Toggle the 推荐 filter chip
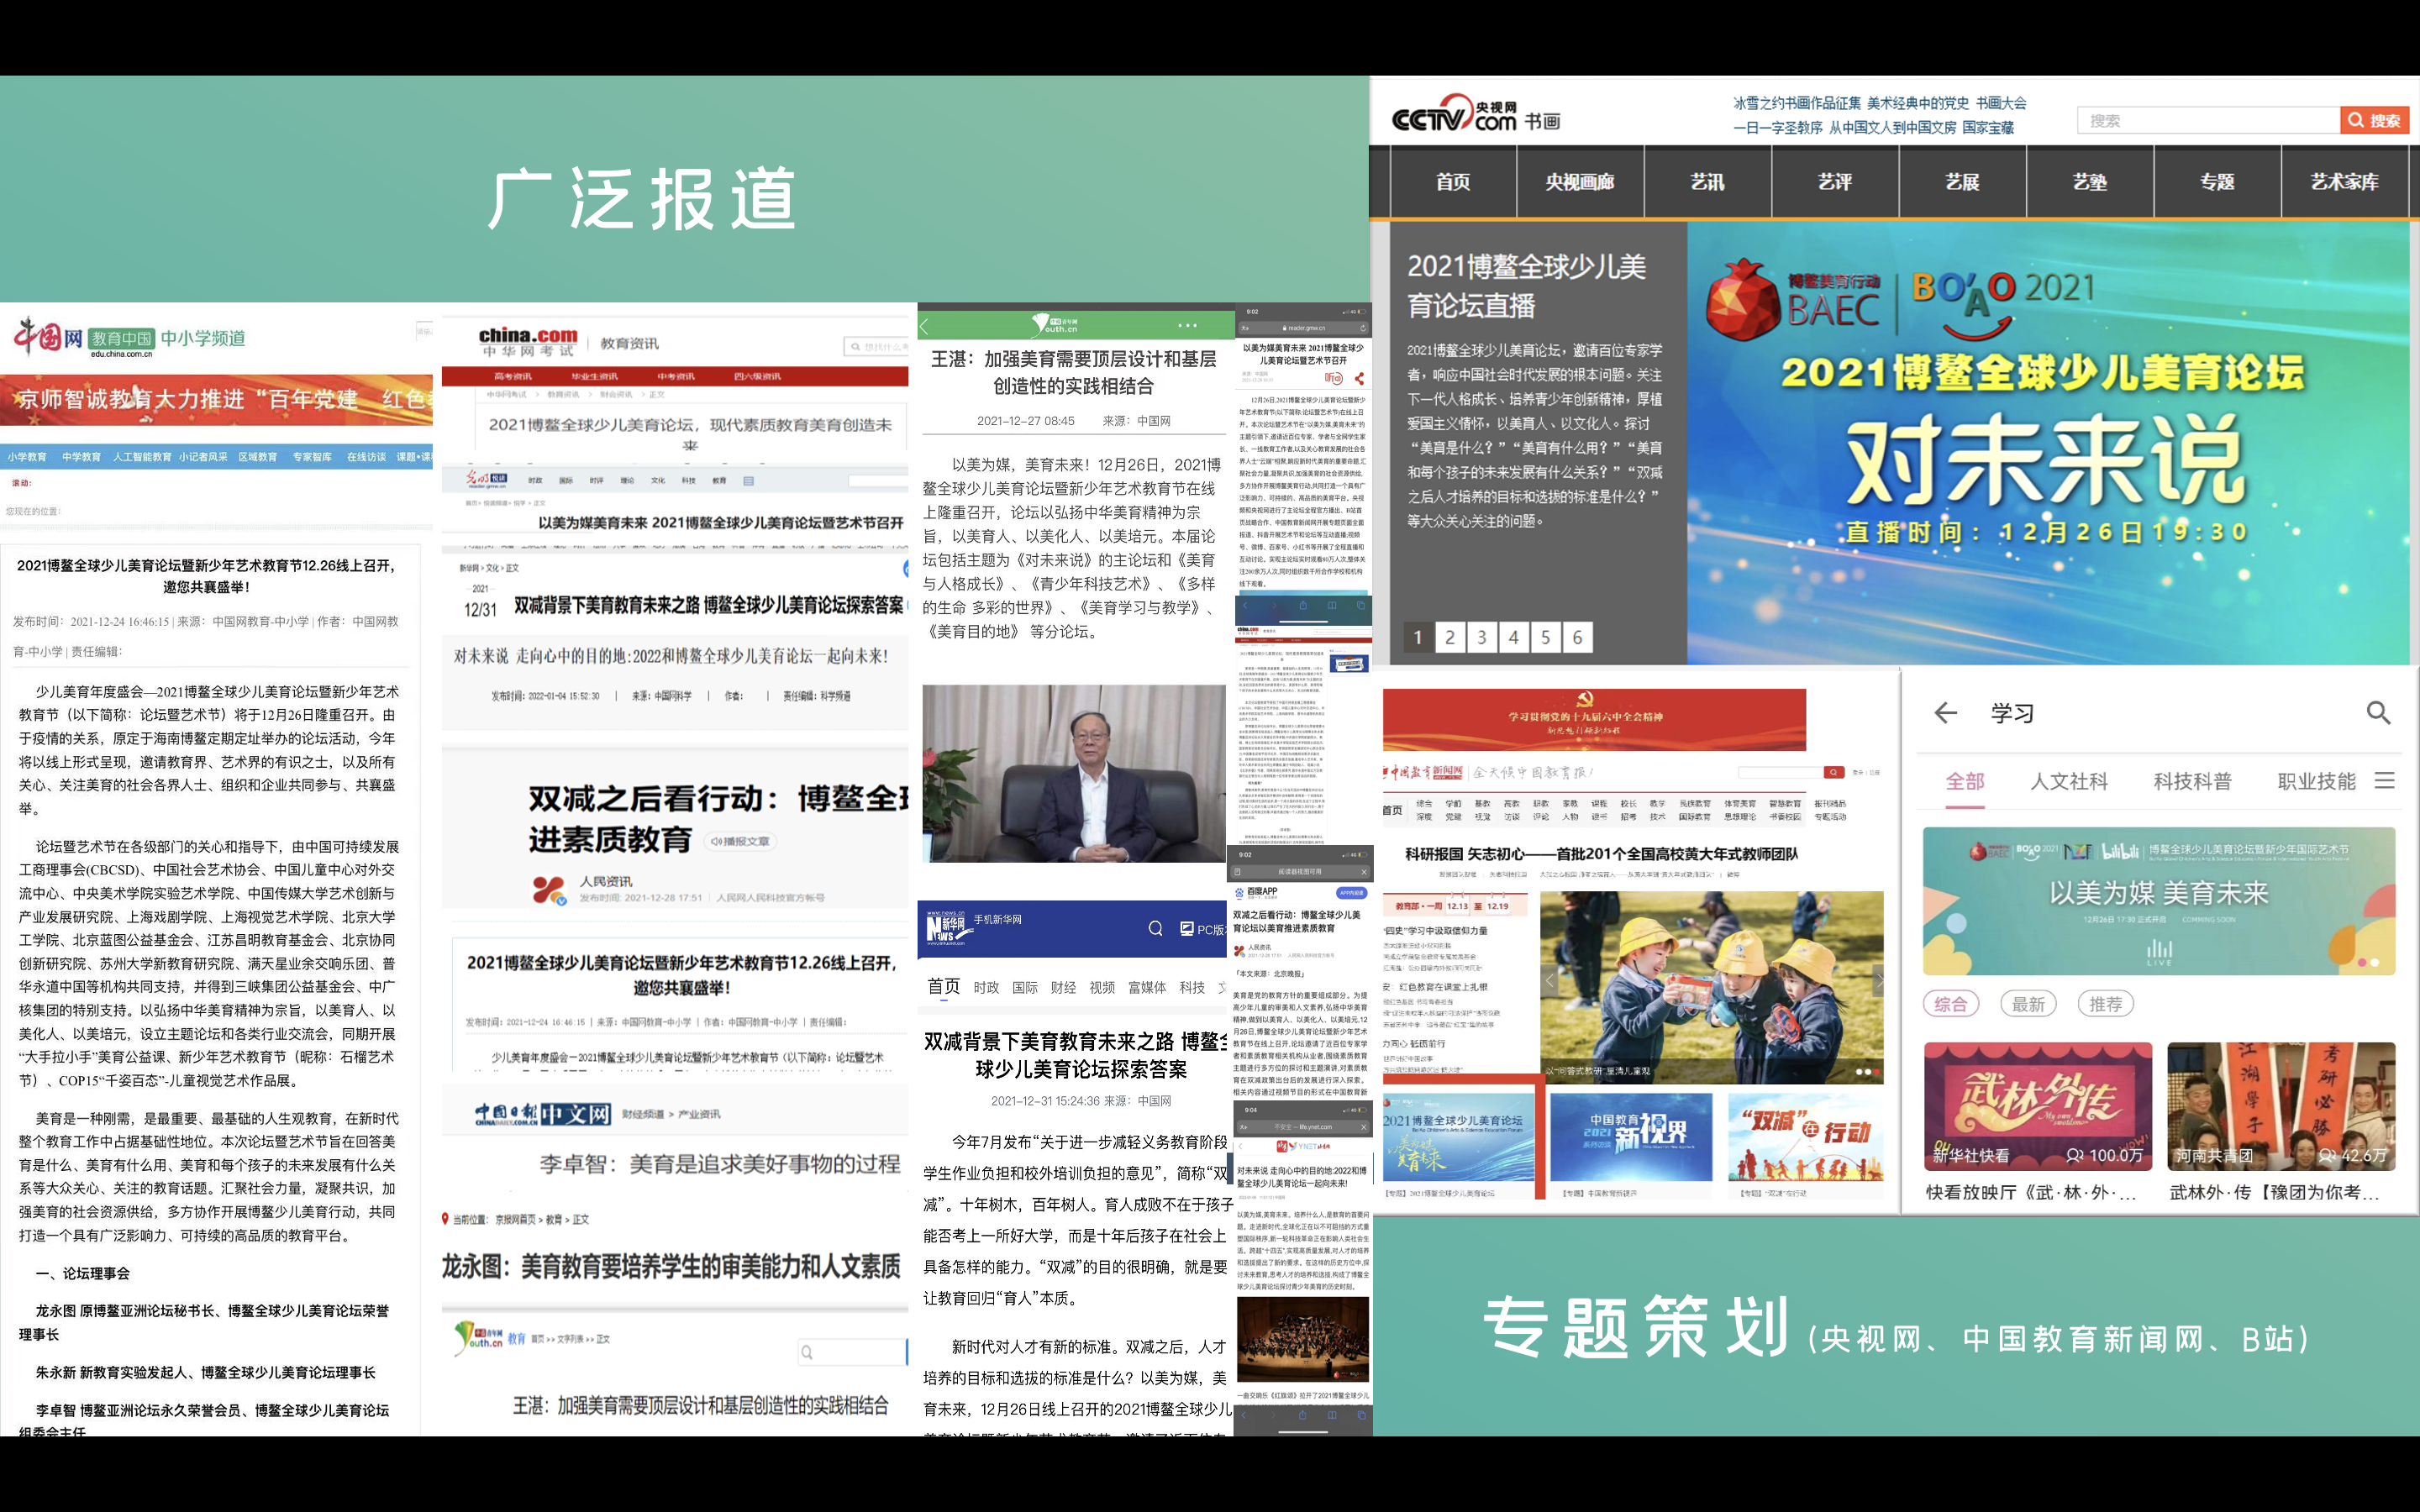Viewport: 2420px width, 1512px height. 2105,1004
